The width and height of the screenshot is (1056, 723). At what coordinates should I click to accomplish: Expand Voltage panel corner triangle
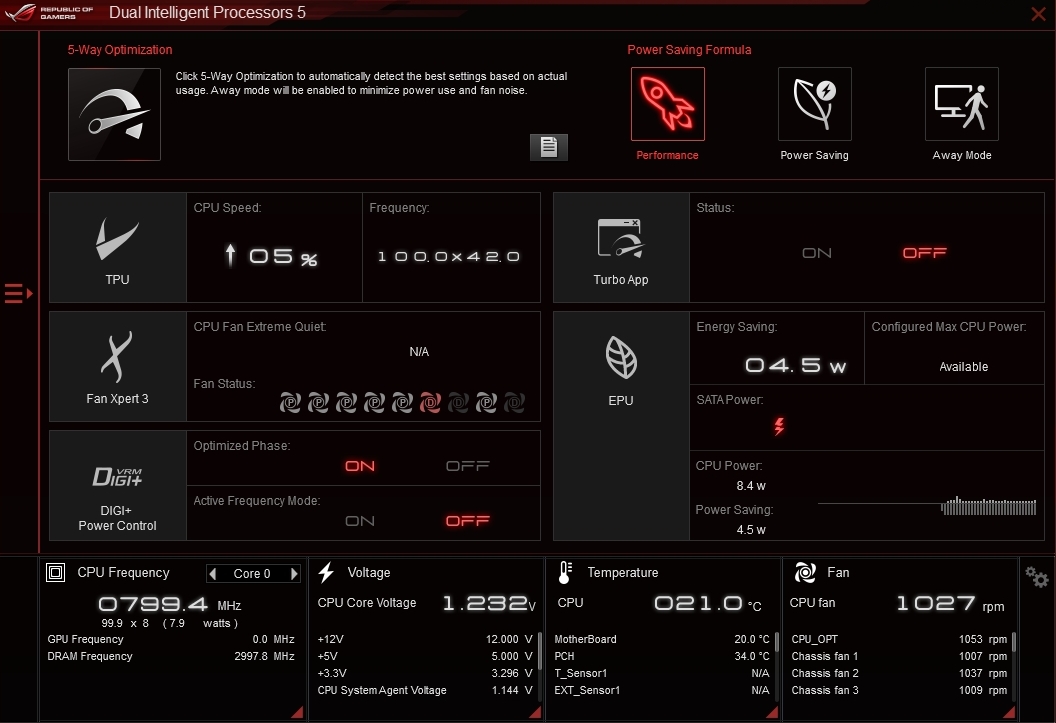coord(535,712)
